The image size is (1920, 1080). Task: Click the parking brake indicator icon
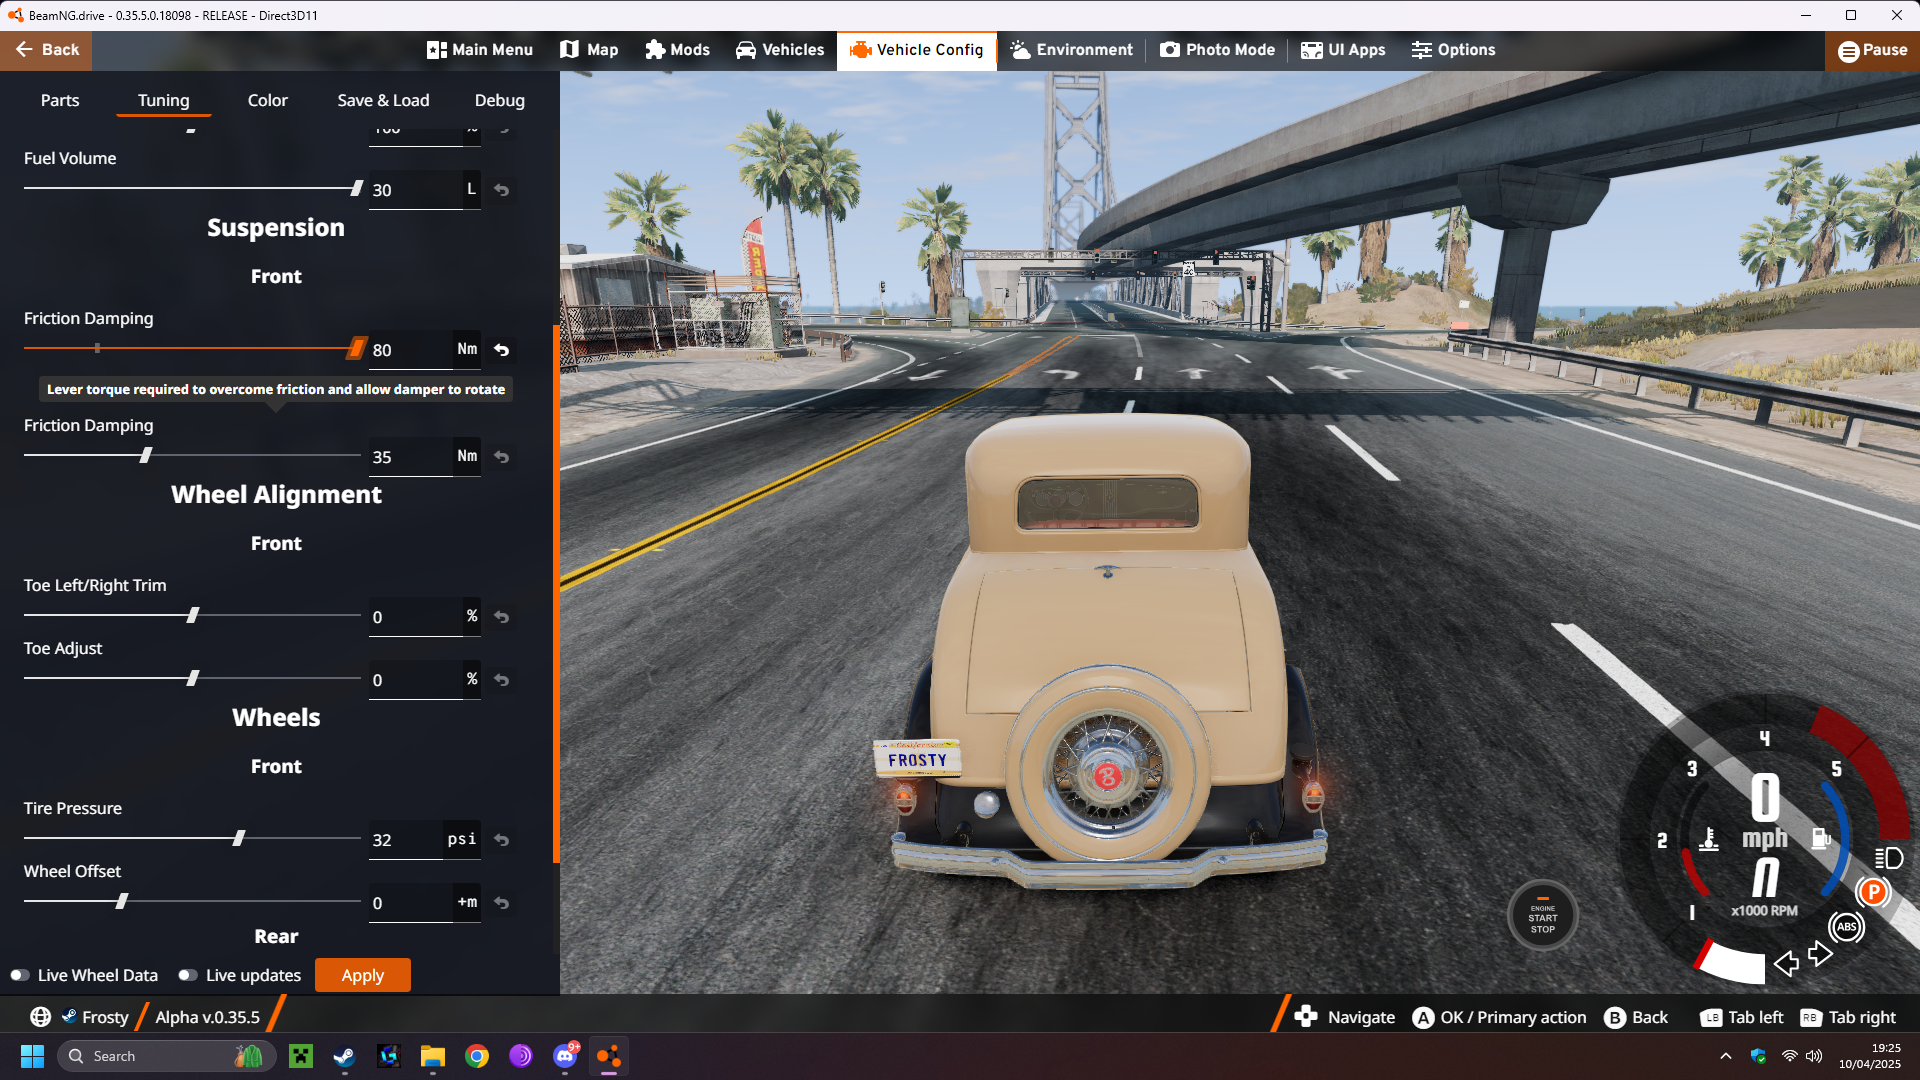(x=1872, y=892)
